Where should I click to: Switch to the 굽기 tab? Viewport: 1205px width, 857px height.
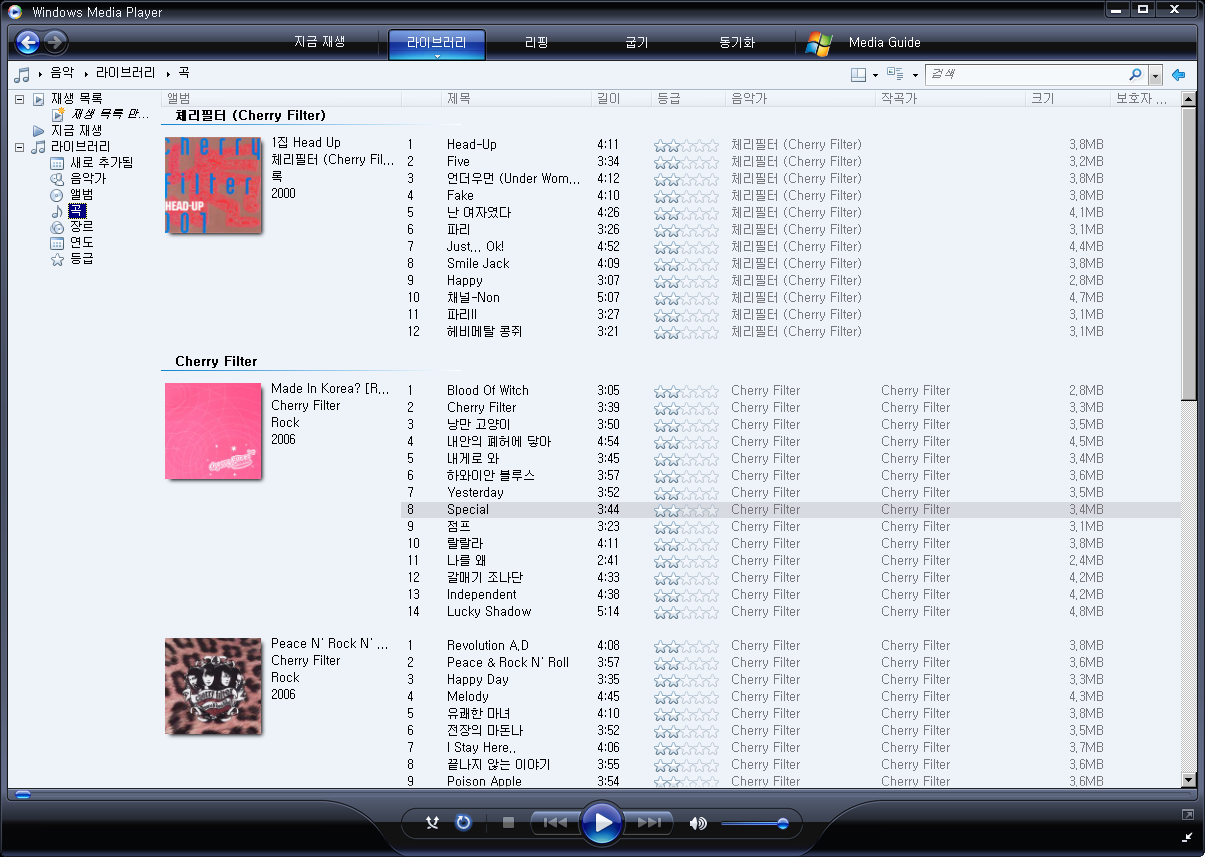pyautogui.click(x=636, y=43)
